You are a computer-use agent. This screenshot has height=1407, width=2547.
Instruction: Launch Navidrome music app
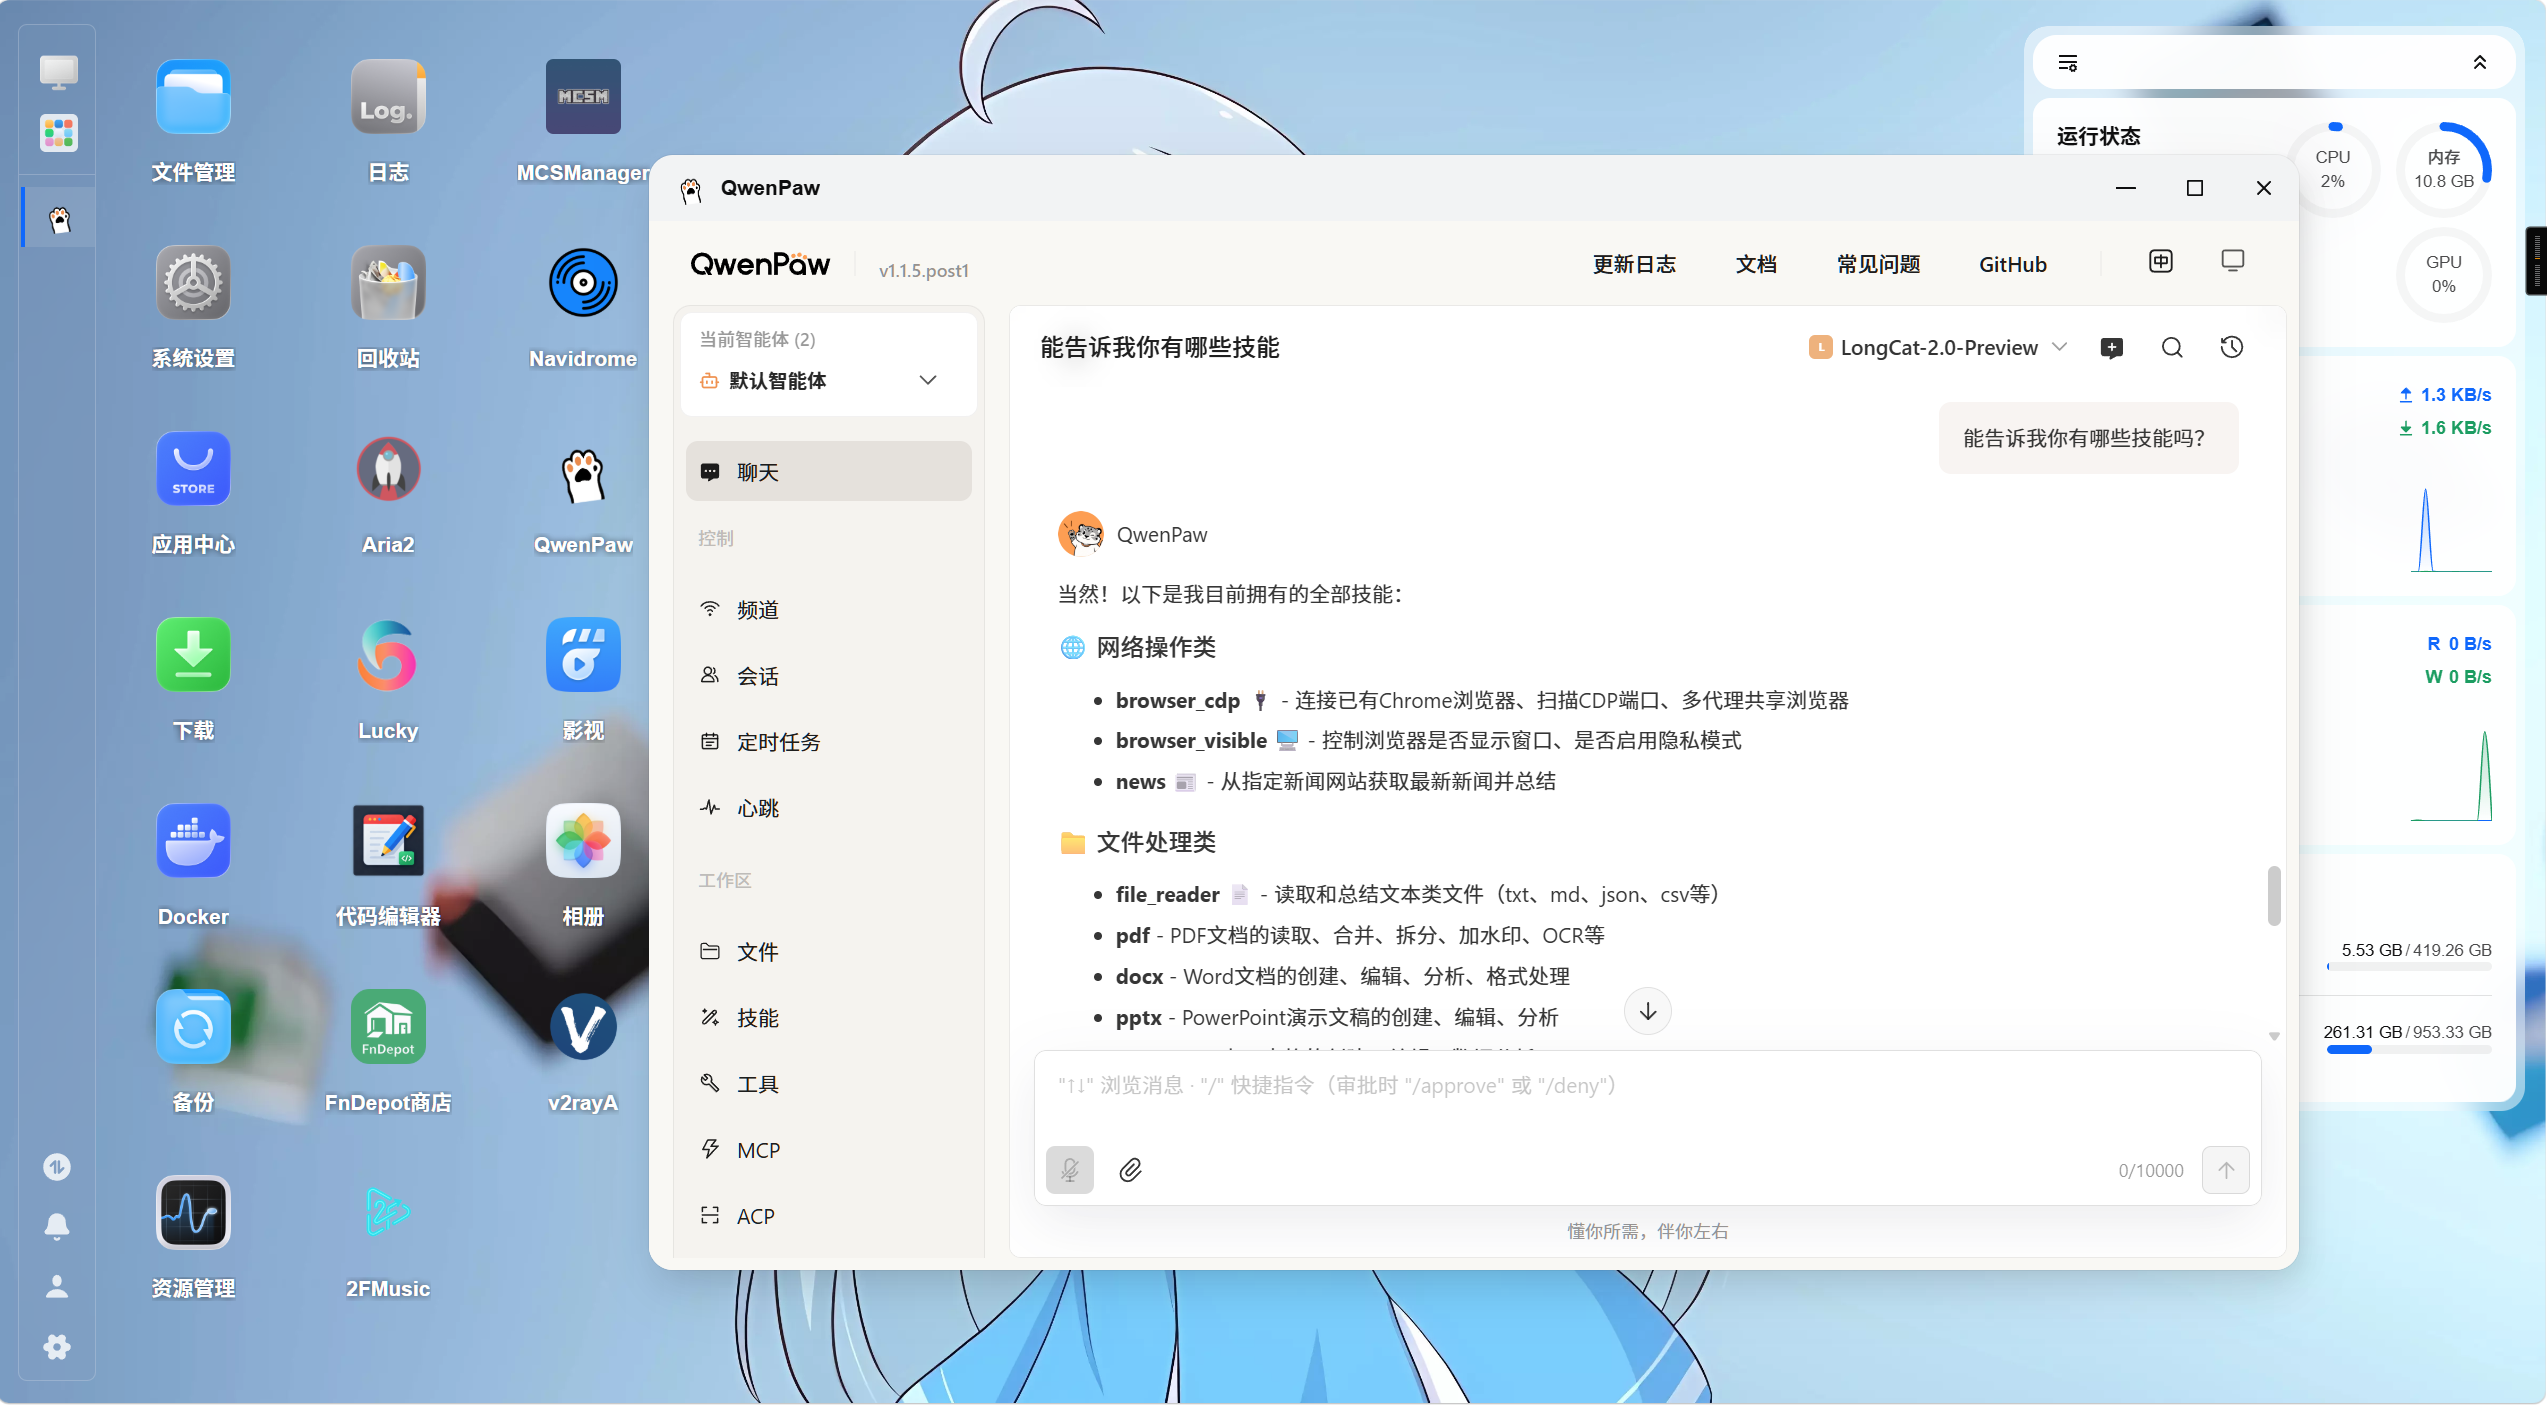click(x=583, y=283)
